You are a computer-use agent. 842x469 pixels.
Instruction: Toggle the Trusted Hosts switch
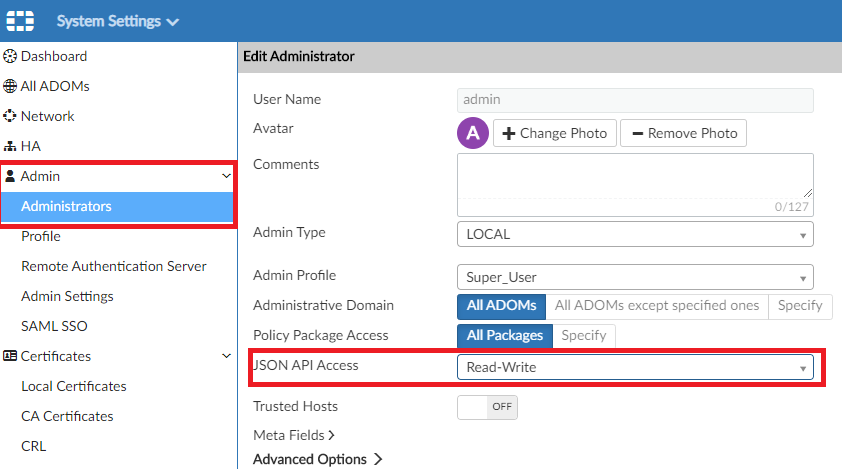487,407
